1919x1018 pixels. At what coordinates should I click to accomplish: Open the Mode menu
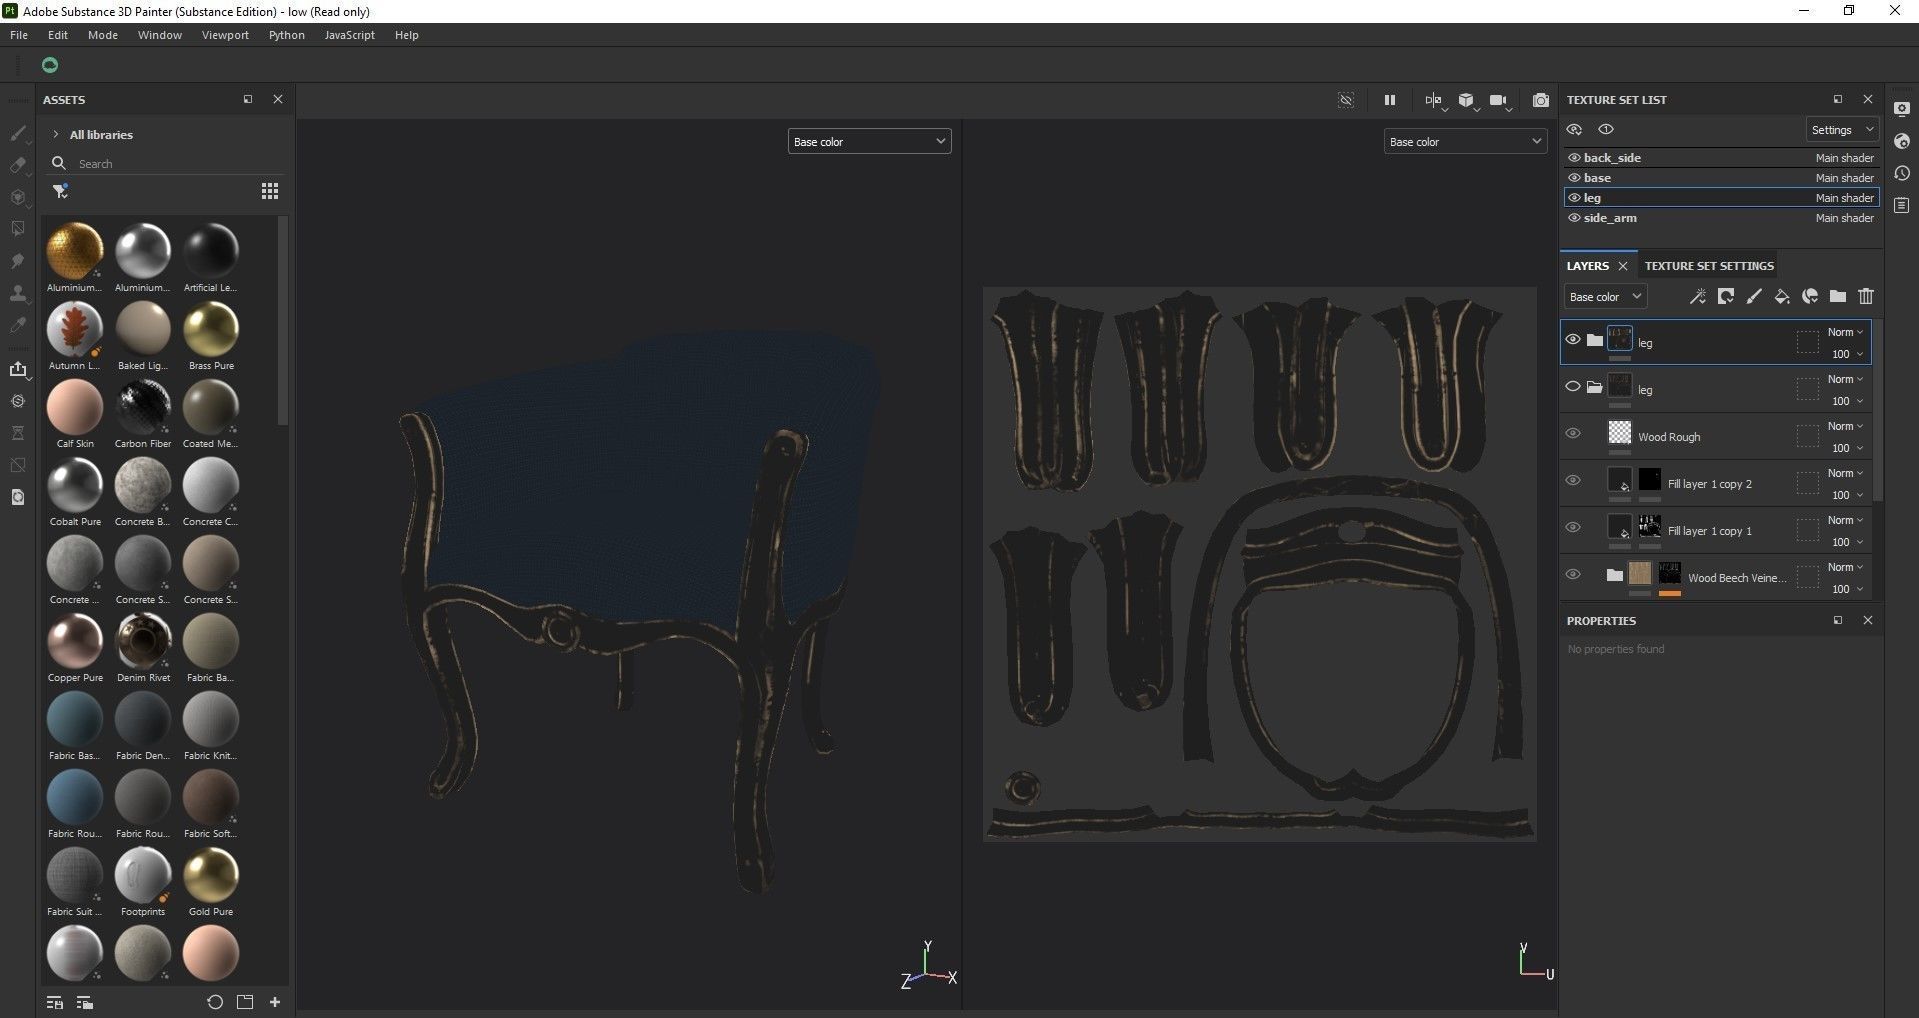[103, 35]
